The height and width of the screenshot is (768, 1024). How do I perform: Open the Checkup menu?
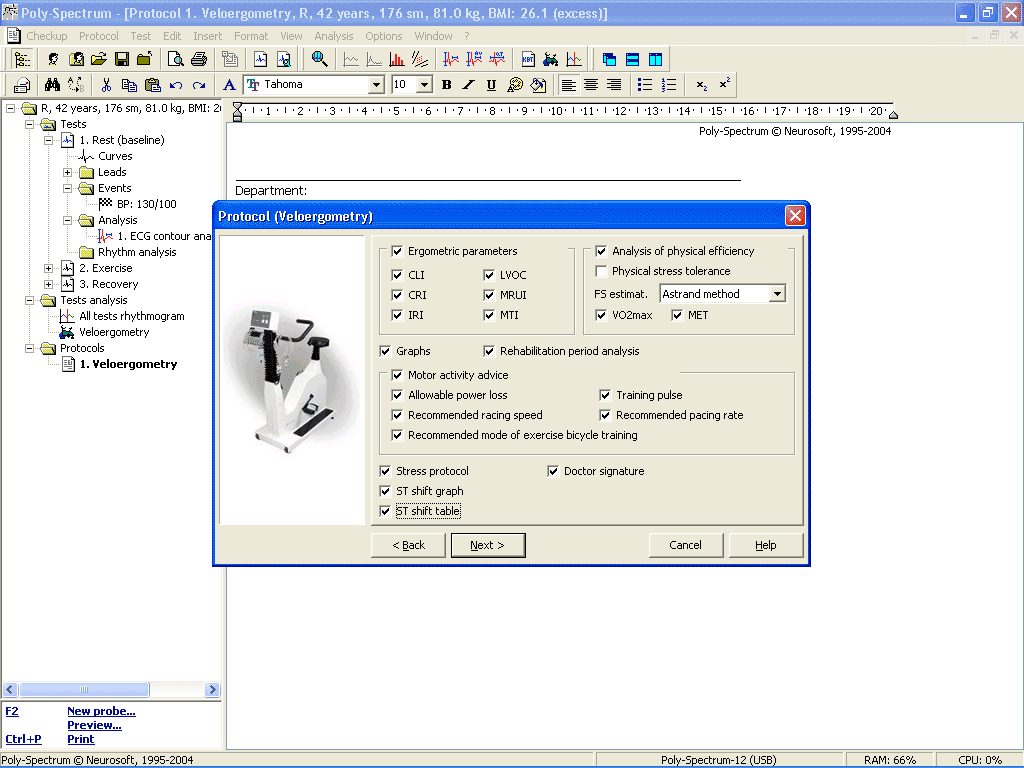coord(46,36)
